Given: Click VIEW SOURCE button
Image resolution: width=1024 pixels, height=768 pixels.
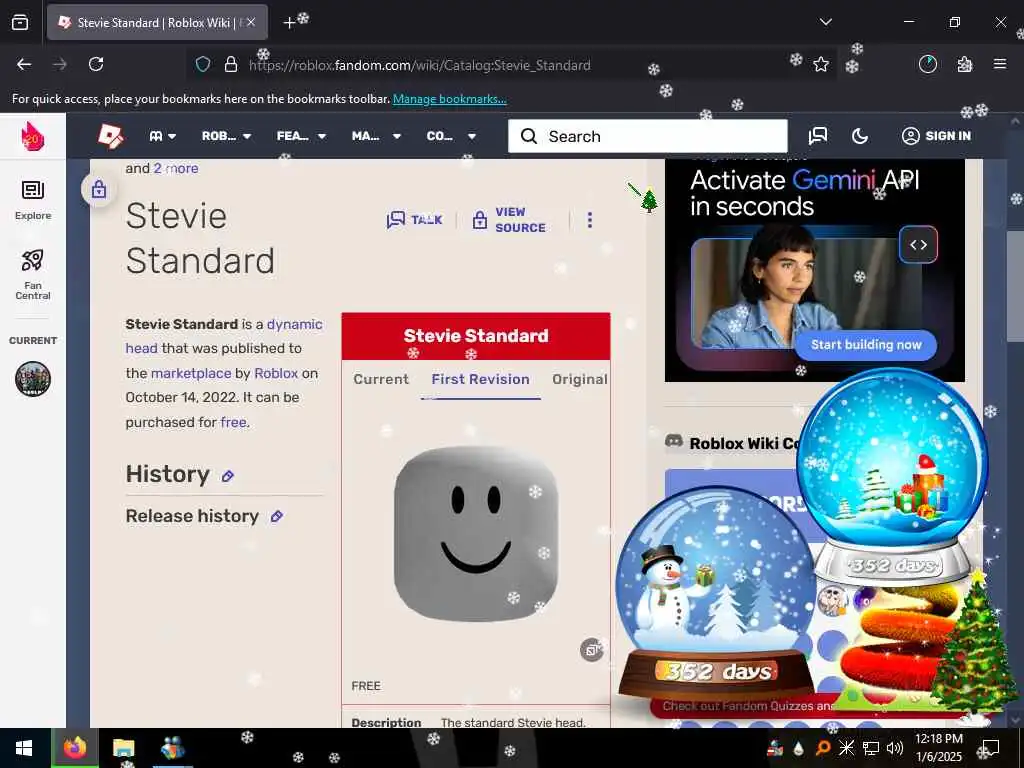Looking at the screenshot, I should click(509, 219).
